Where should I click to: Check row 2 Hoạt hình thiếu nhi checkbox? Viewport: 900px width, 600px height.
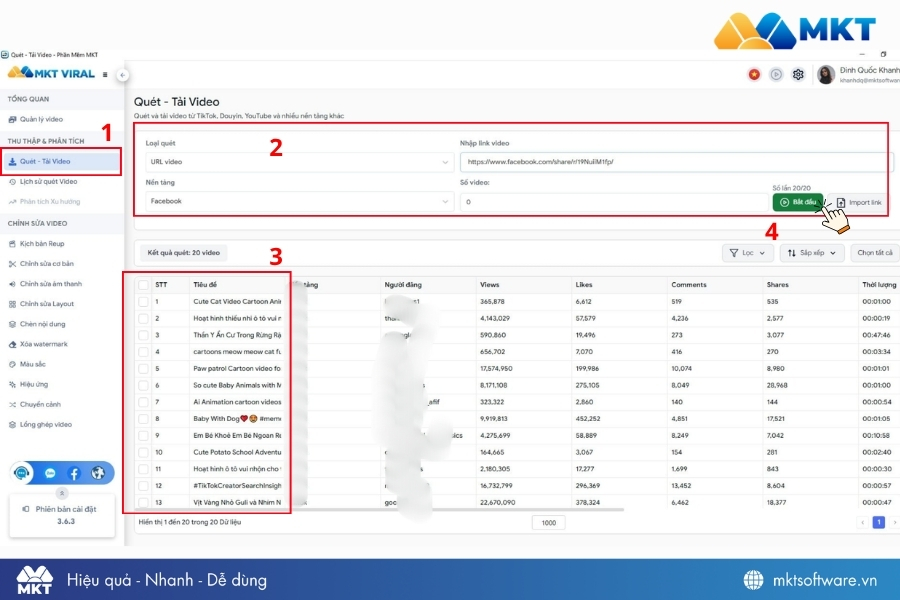tap(143, 318)
